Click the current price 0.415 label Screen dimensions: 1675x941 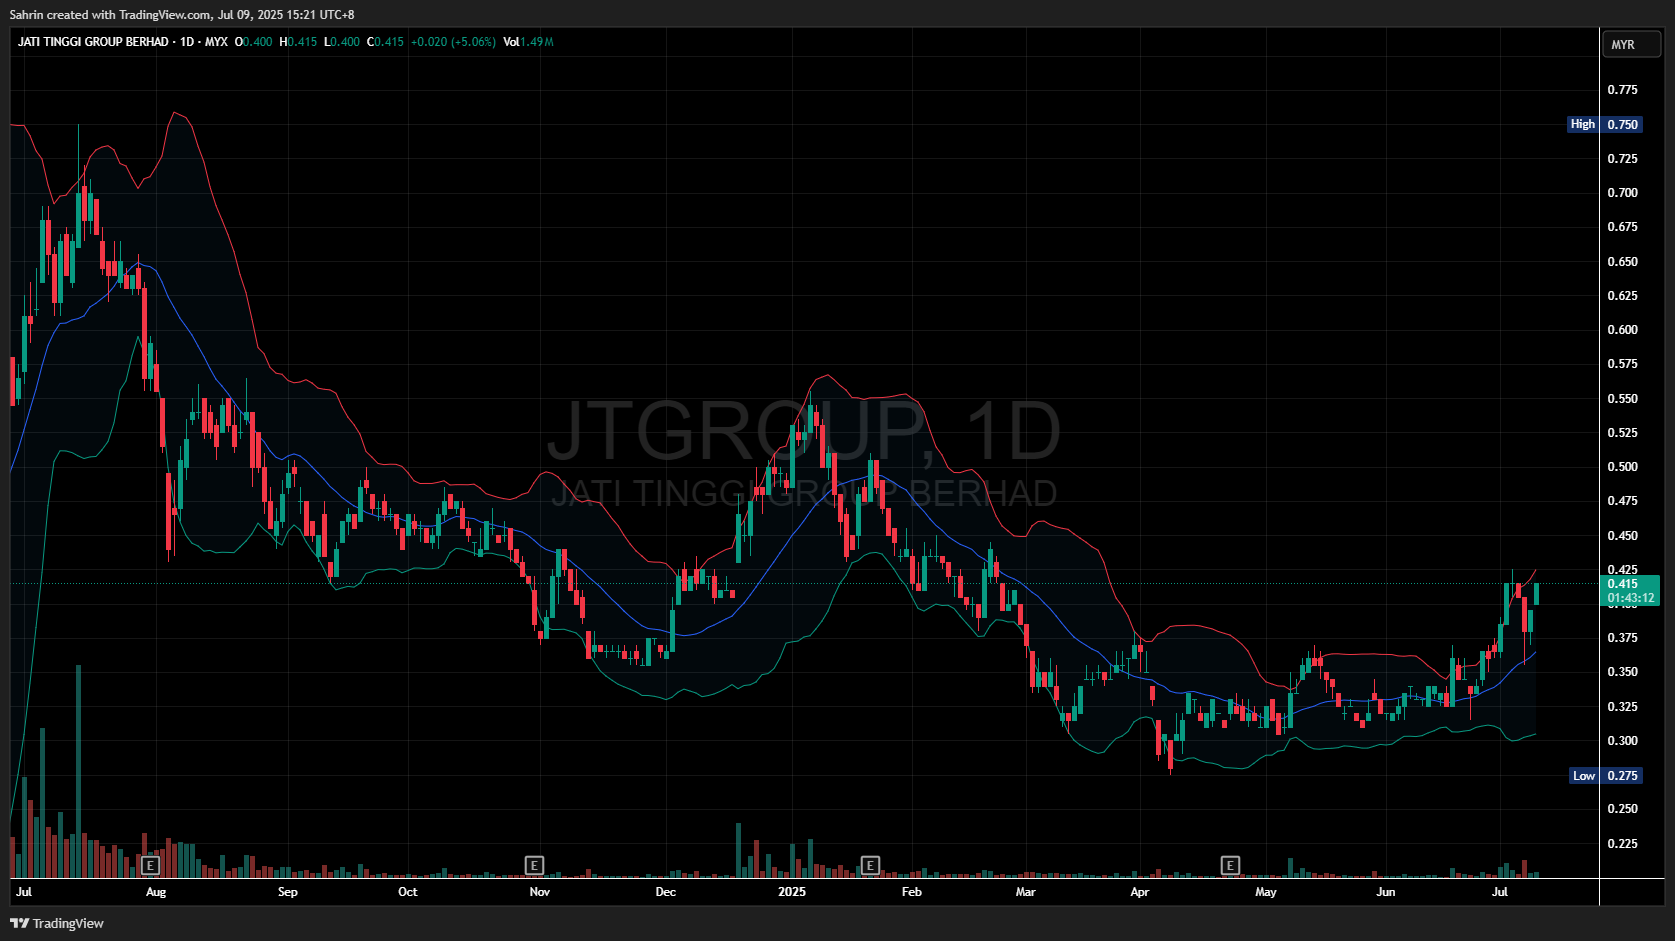click(x=1630, y=591)
